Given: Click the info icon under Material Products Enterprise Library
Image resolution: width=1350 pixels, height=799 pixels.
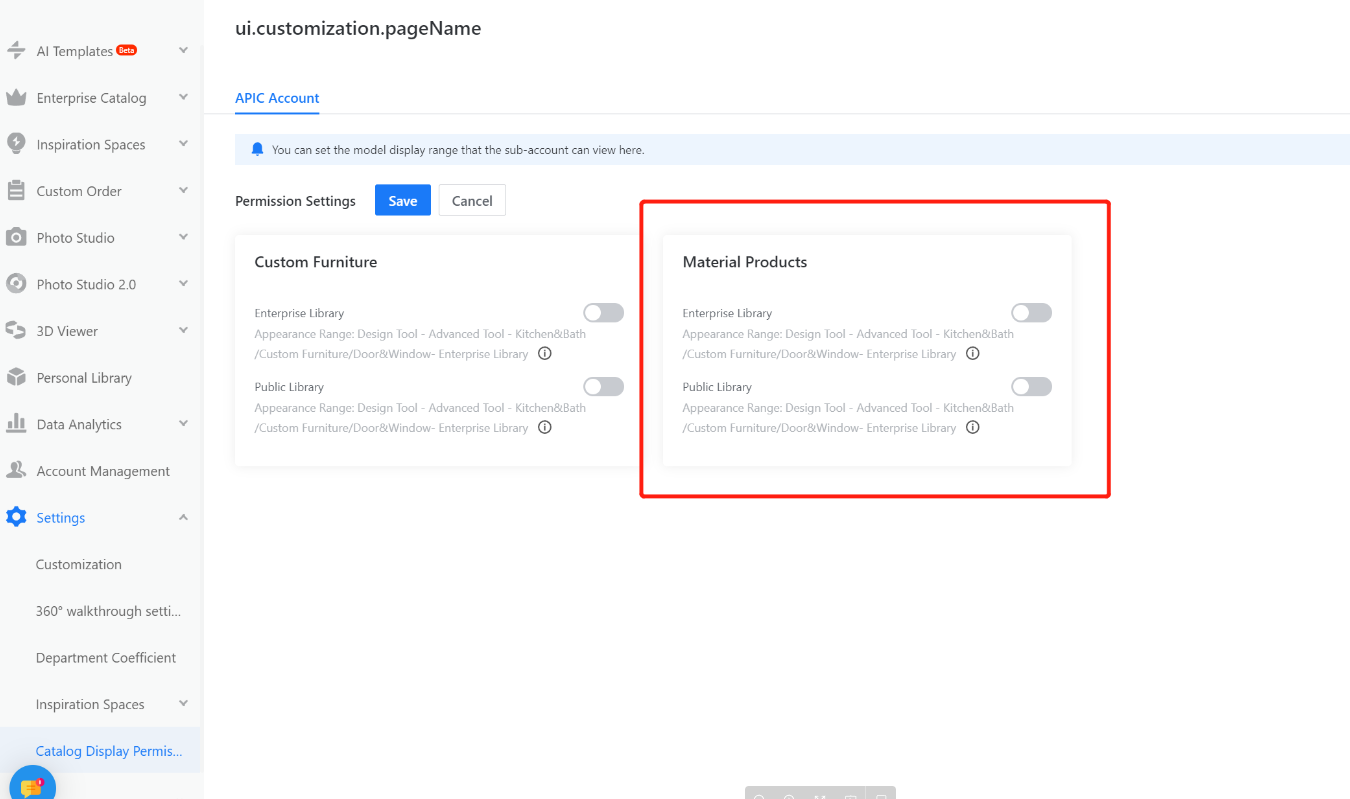Looking at the screenshot, I should [973, 354].
